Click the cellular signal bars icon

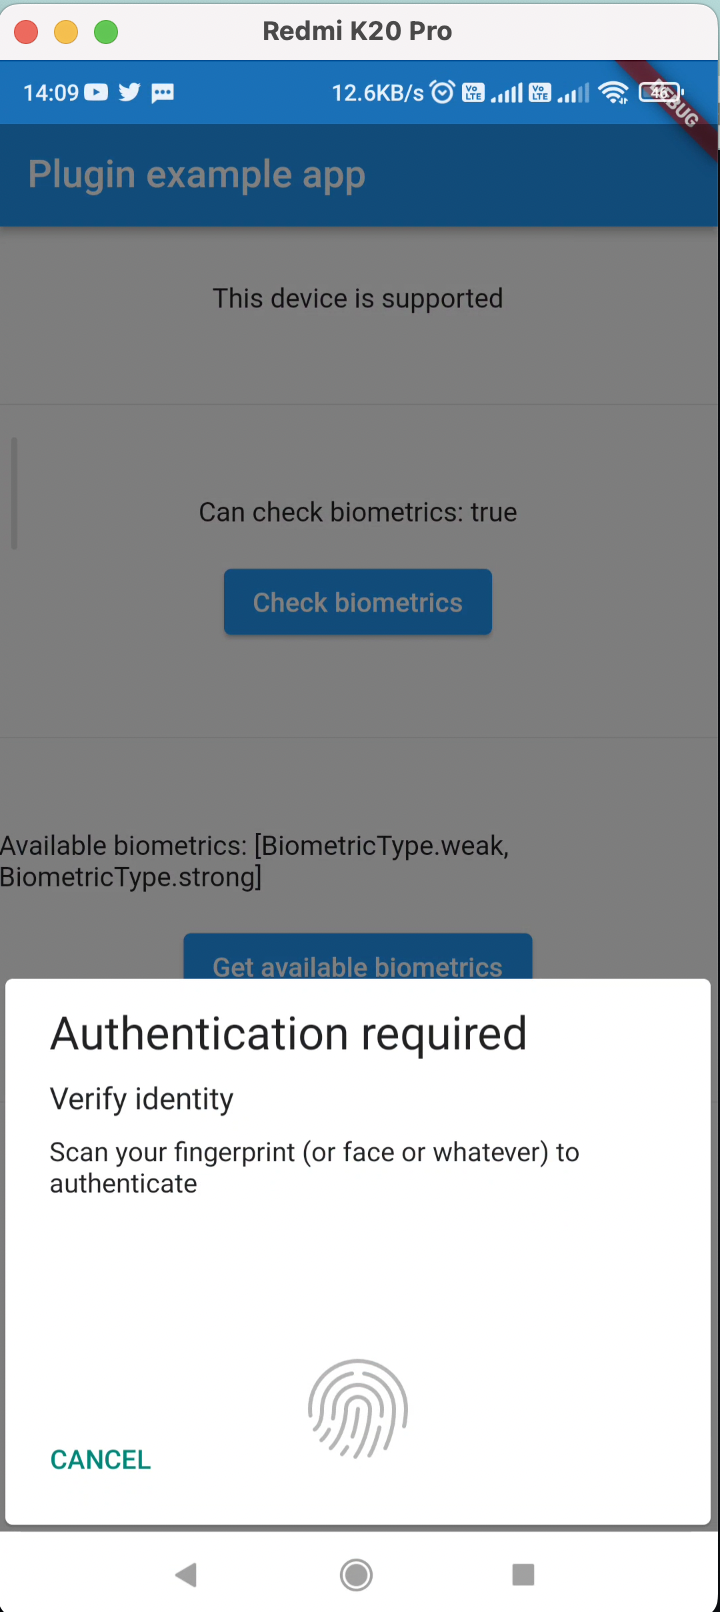[x=505, y=92]
